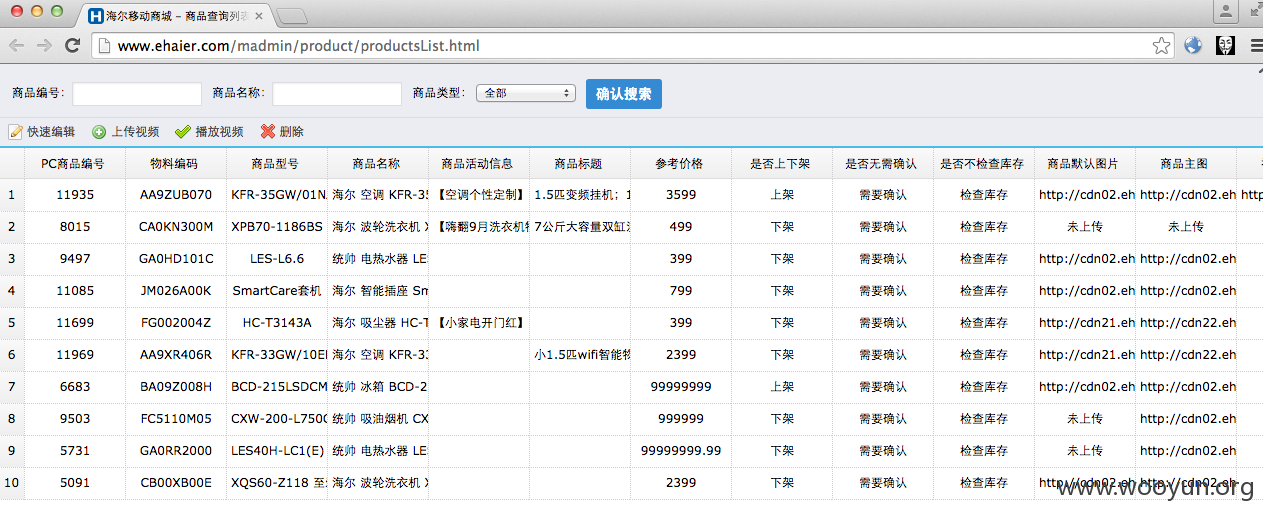The image size is (1263, 516).
Task: Click row number 5 cell
Action: coord(12,323)
